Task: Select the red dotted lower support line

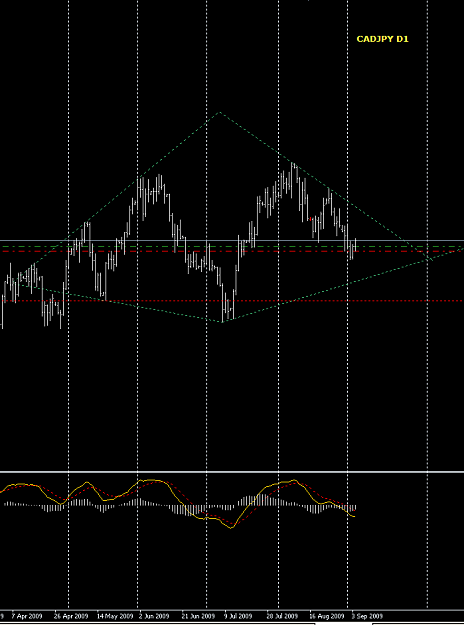Action: click(232, 301)
